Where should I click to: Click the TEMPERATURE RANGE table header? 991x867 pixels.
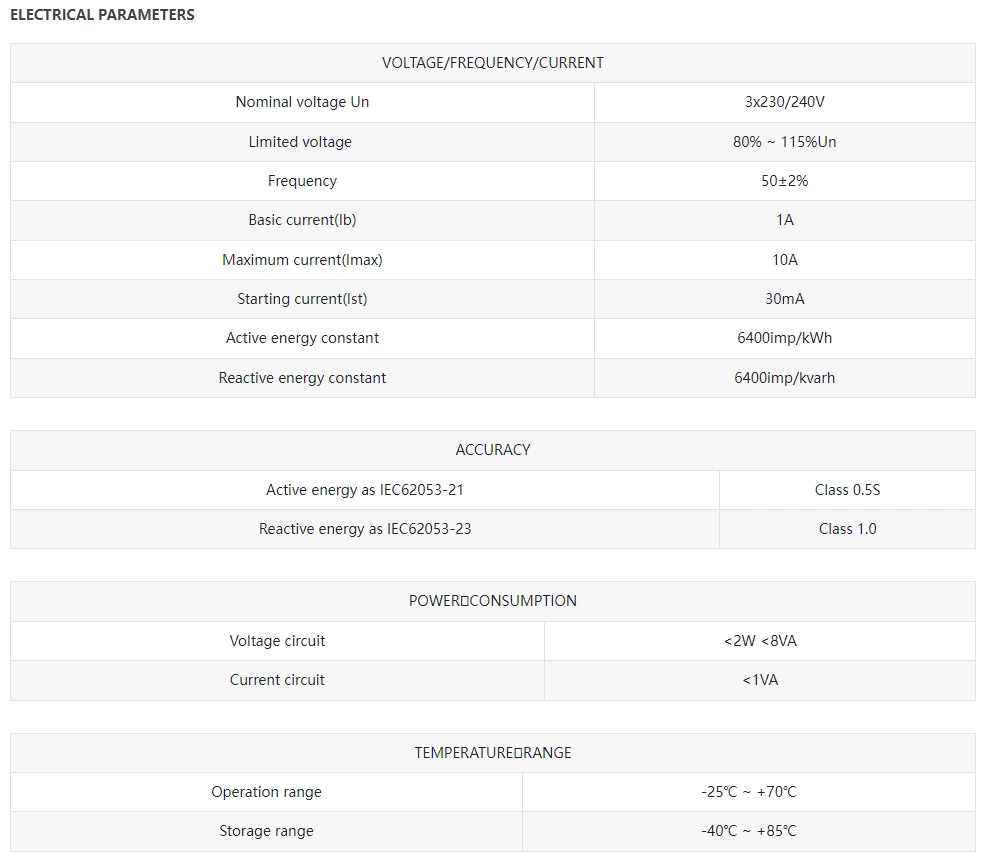pyautogui.click(x=493, y=753)
